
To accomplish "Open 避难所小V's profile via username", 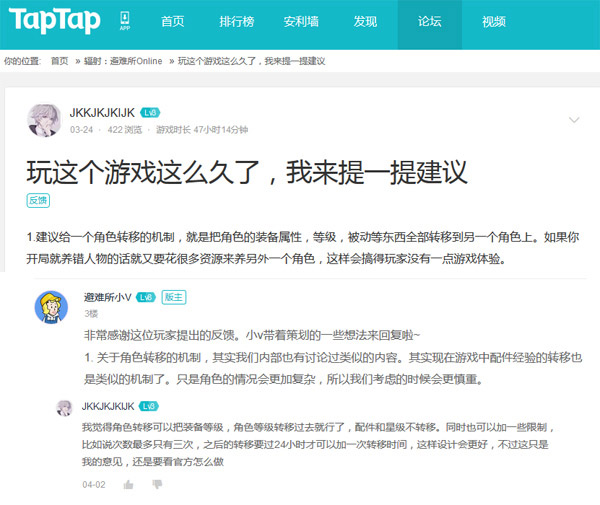I will pos(107,297).
